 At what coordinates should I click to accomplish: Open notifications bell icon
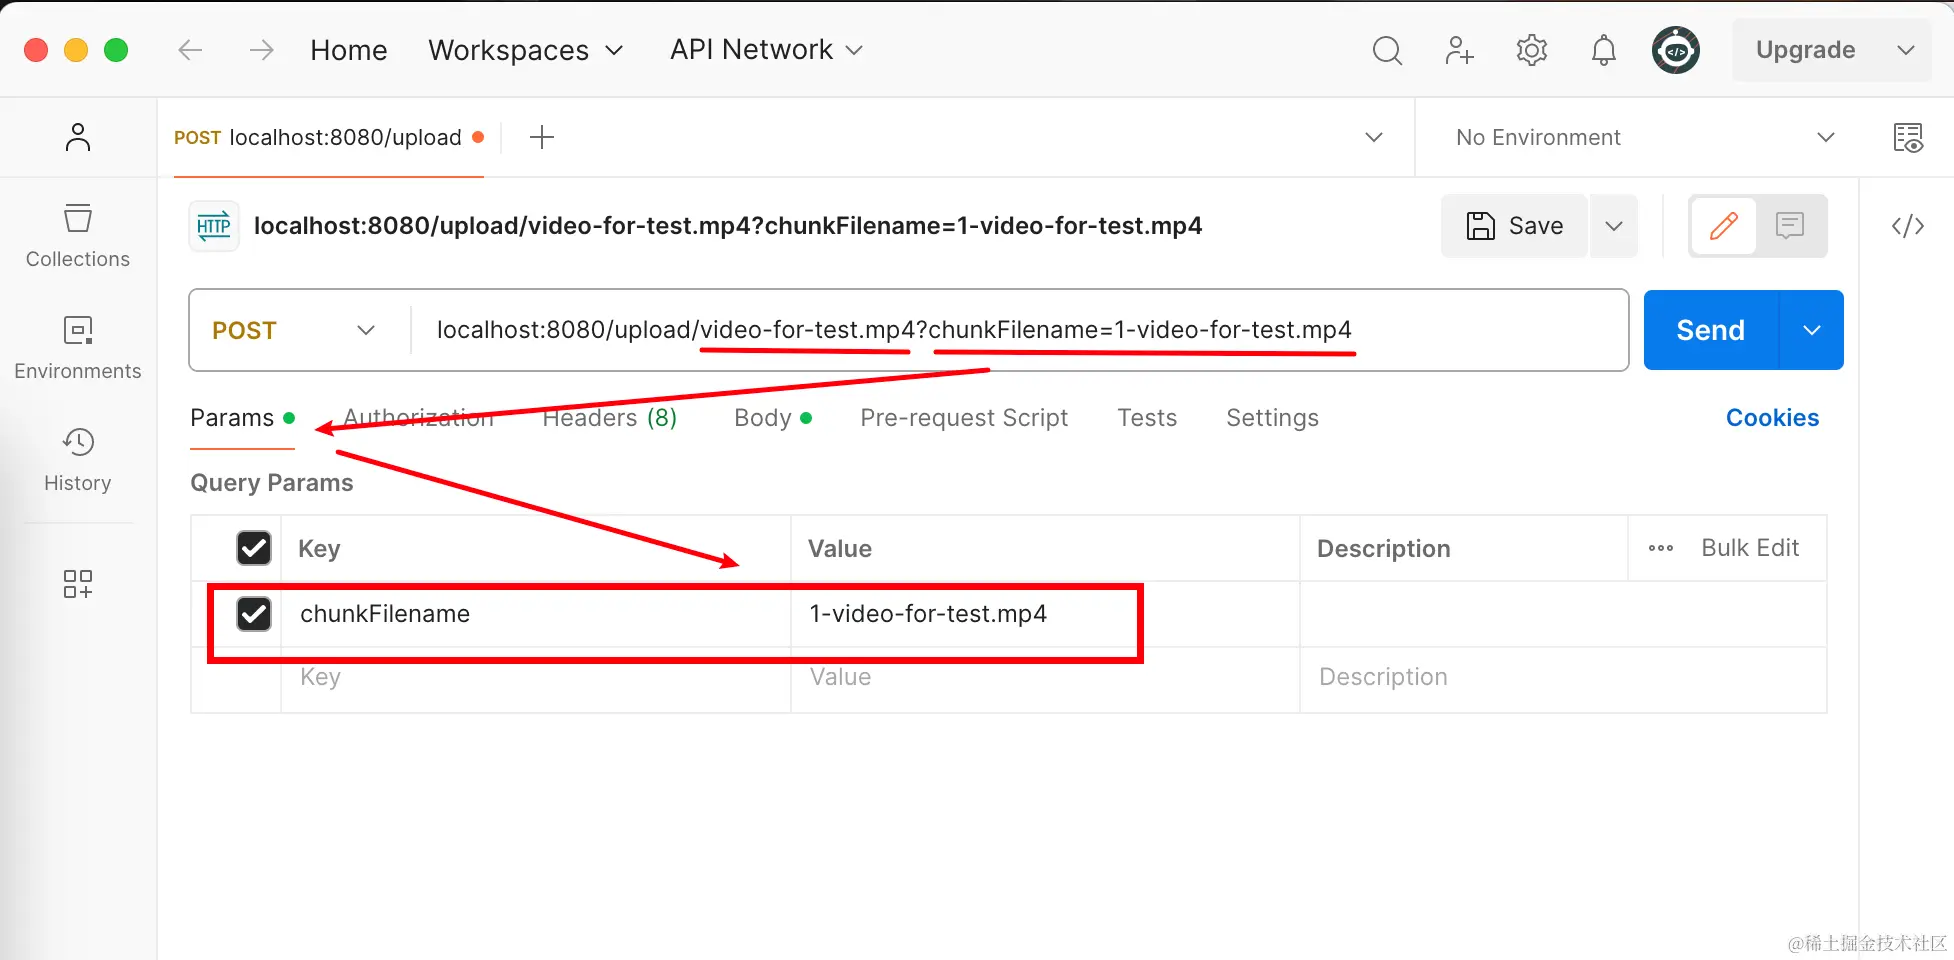pyautogui.click(x=1603, y=50)
